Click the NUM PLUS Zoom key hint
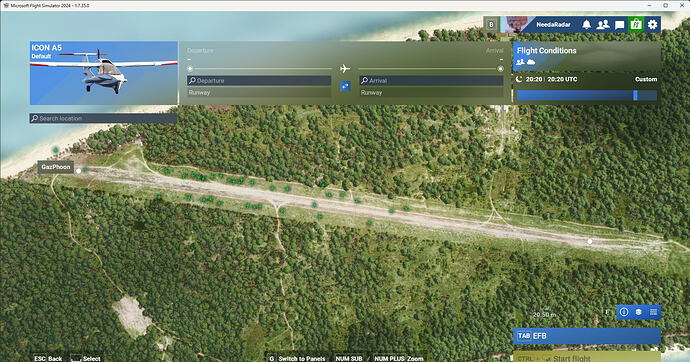The width and height of the screenshot is (690, 362). tap(399, 358)
